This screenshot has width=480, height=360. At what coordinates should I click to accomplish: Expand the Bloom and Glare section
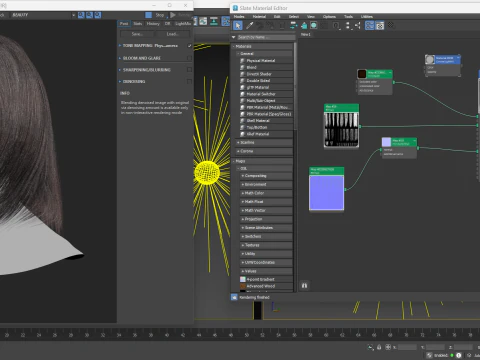[120, 58]
